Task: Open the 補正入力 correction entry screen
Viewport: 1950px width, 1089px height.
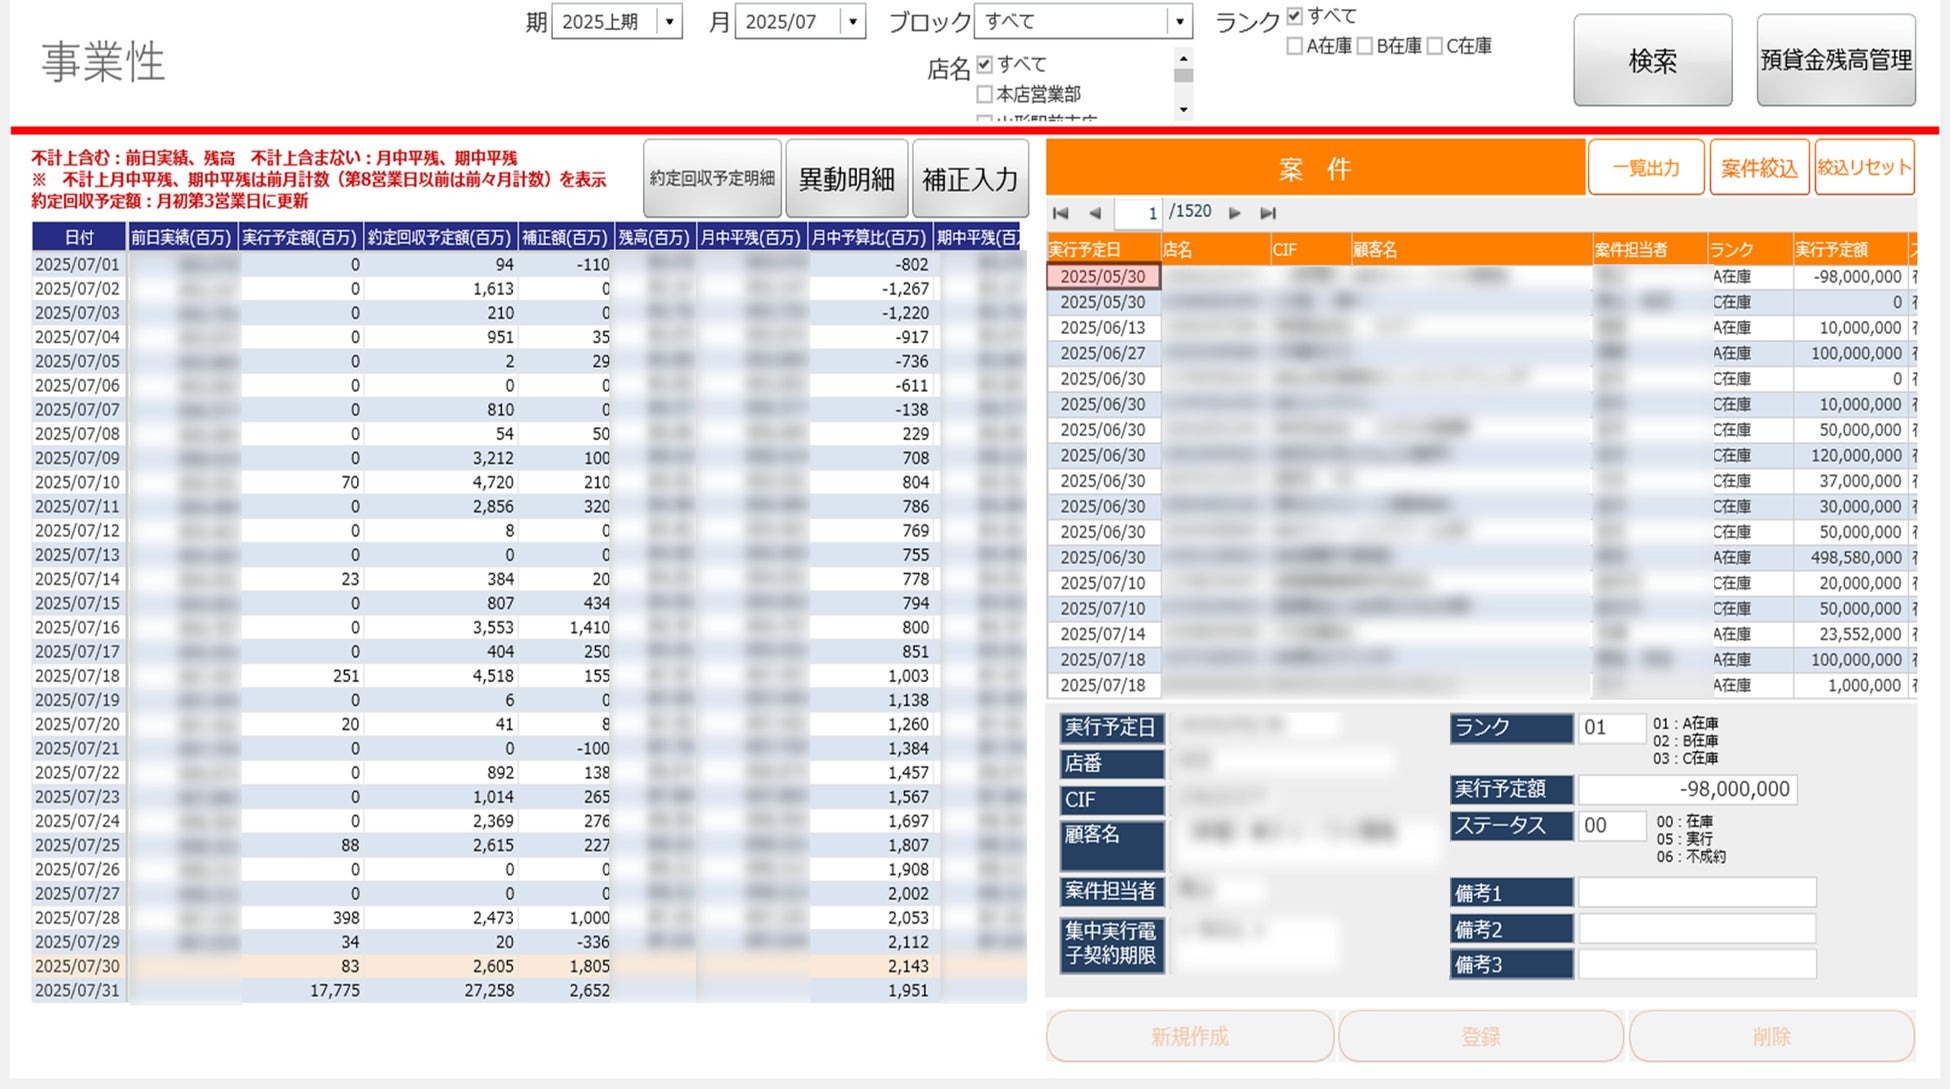Action: pos(969,177)
